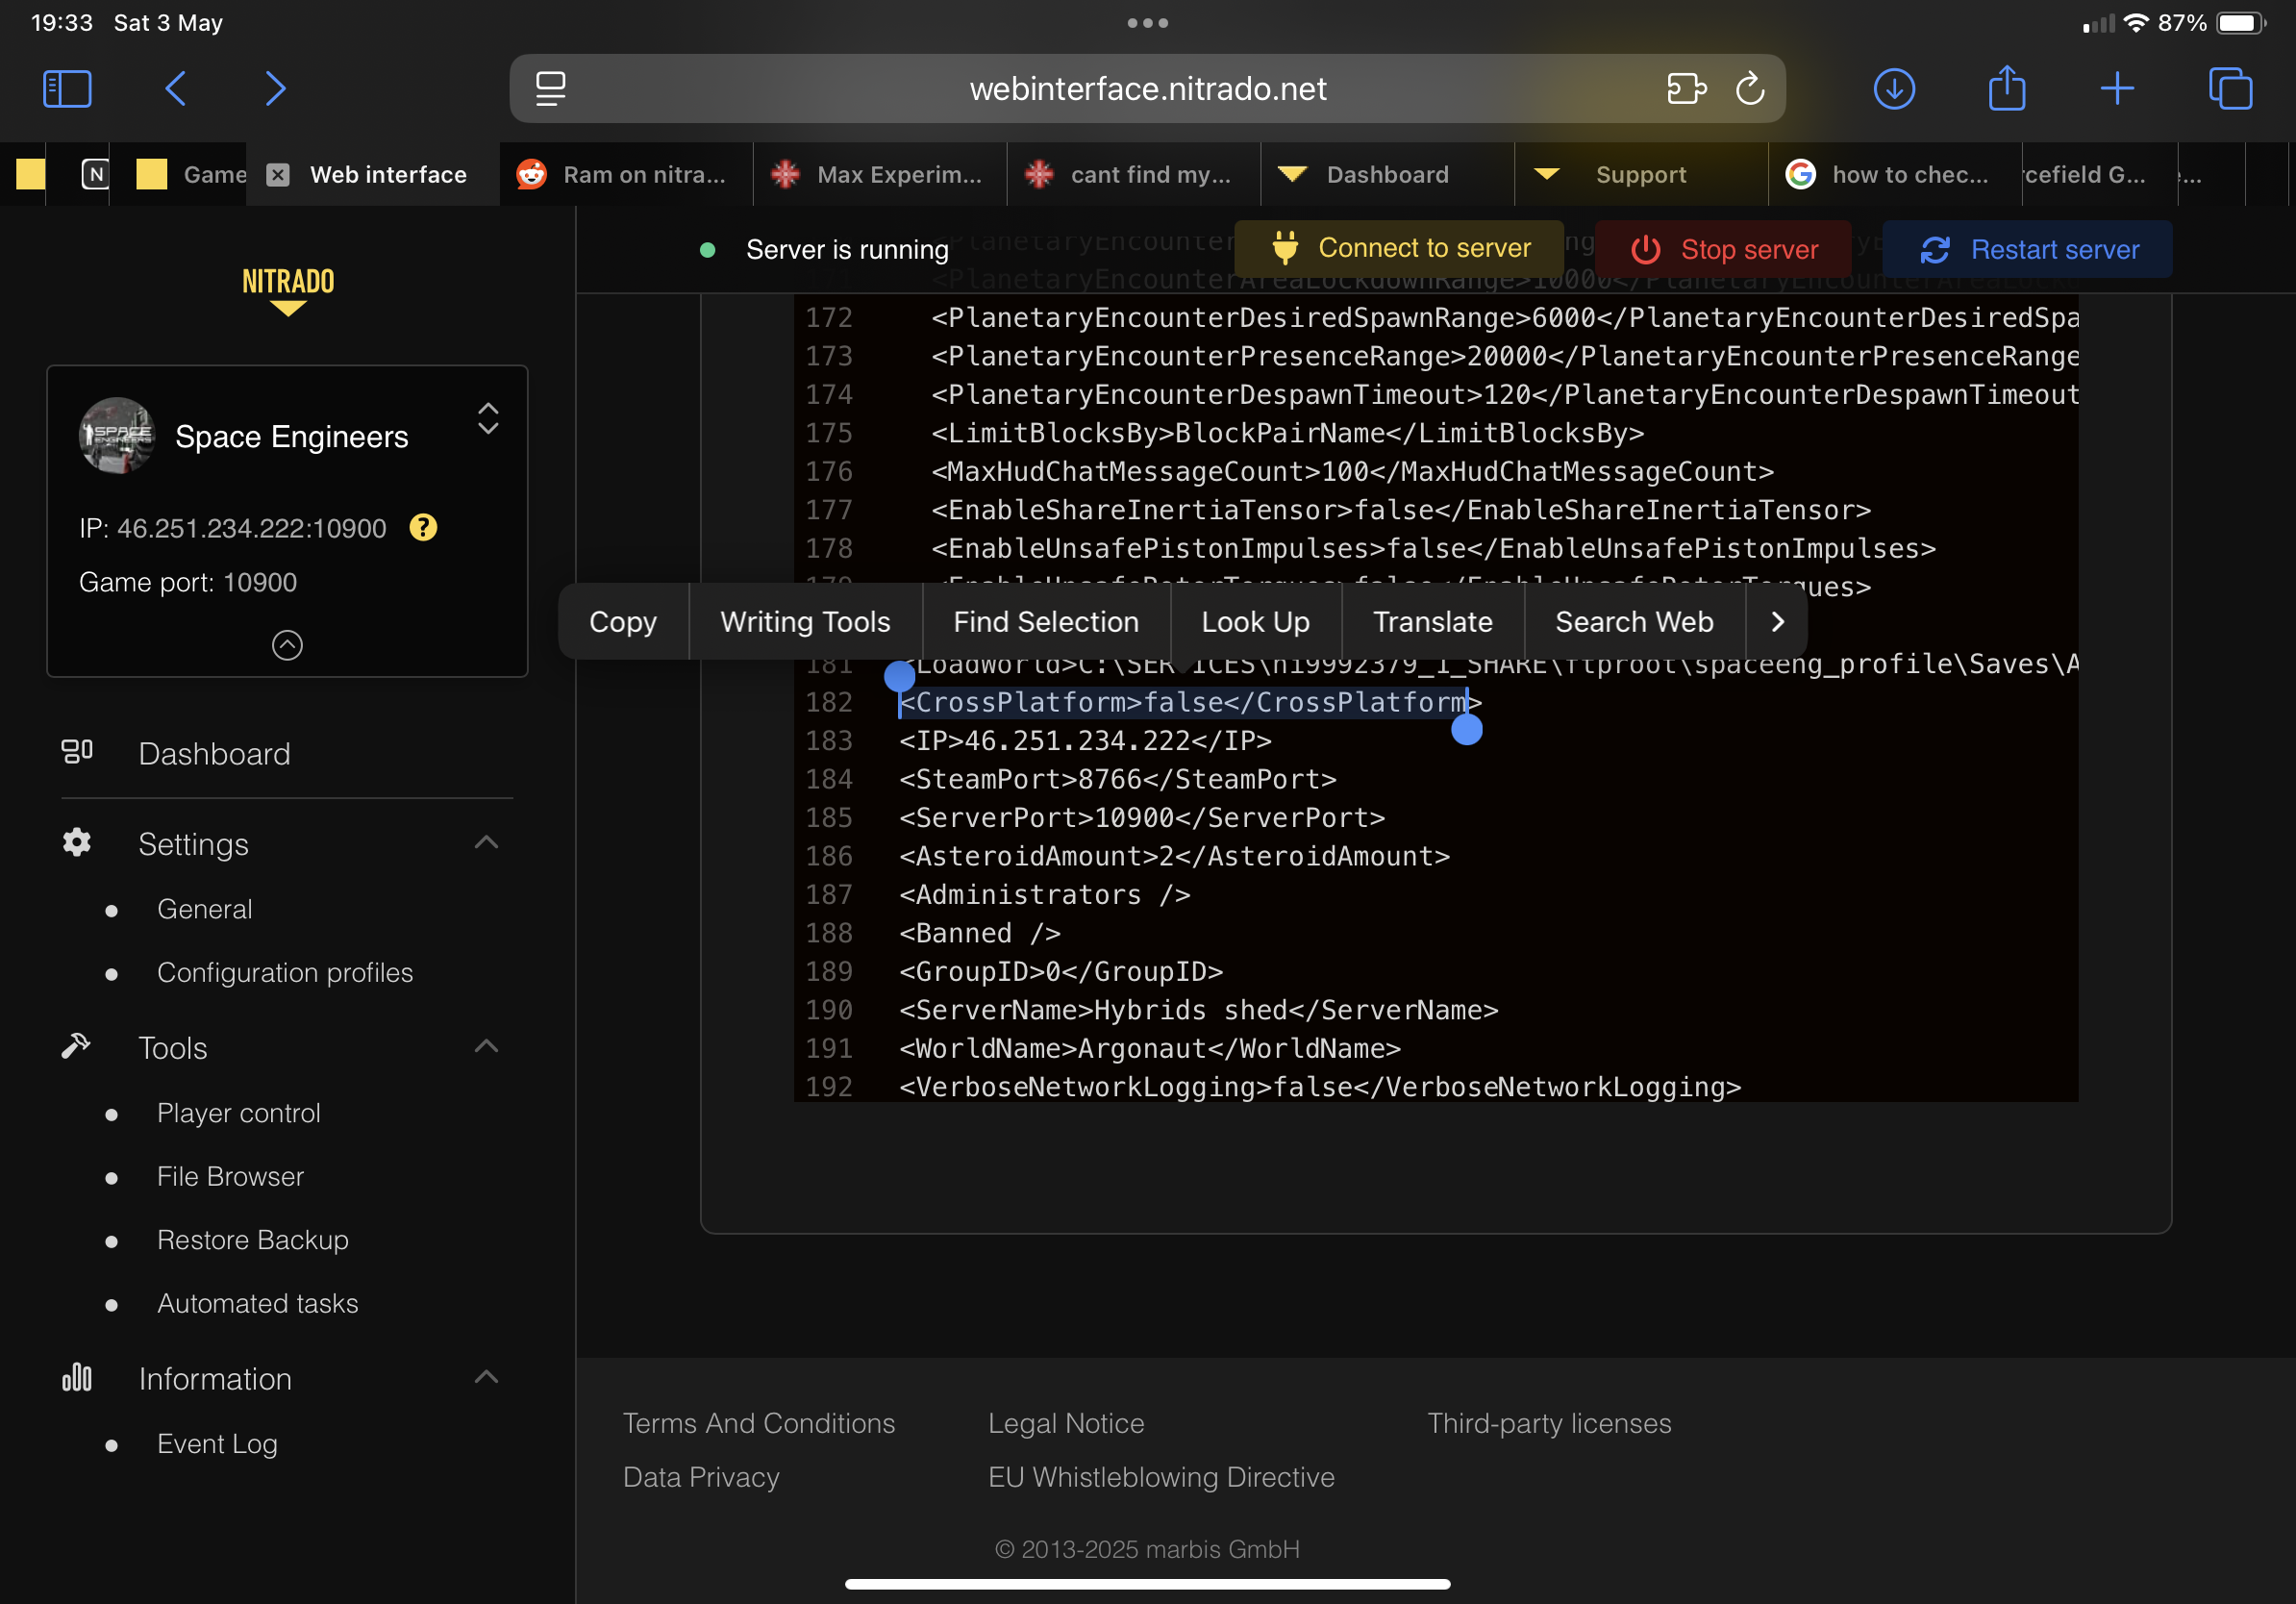Click the extensions icon in address bar

click(x=1686, y=89)
